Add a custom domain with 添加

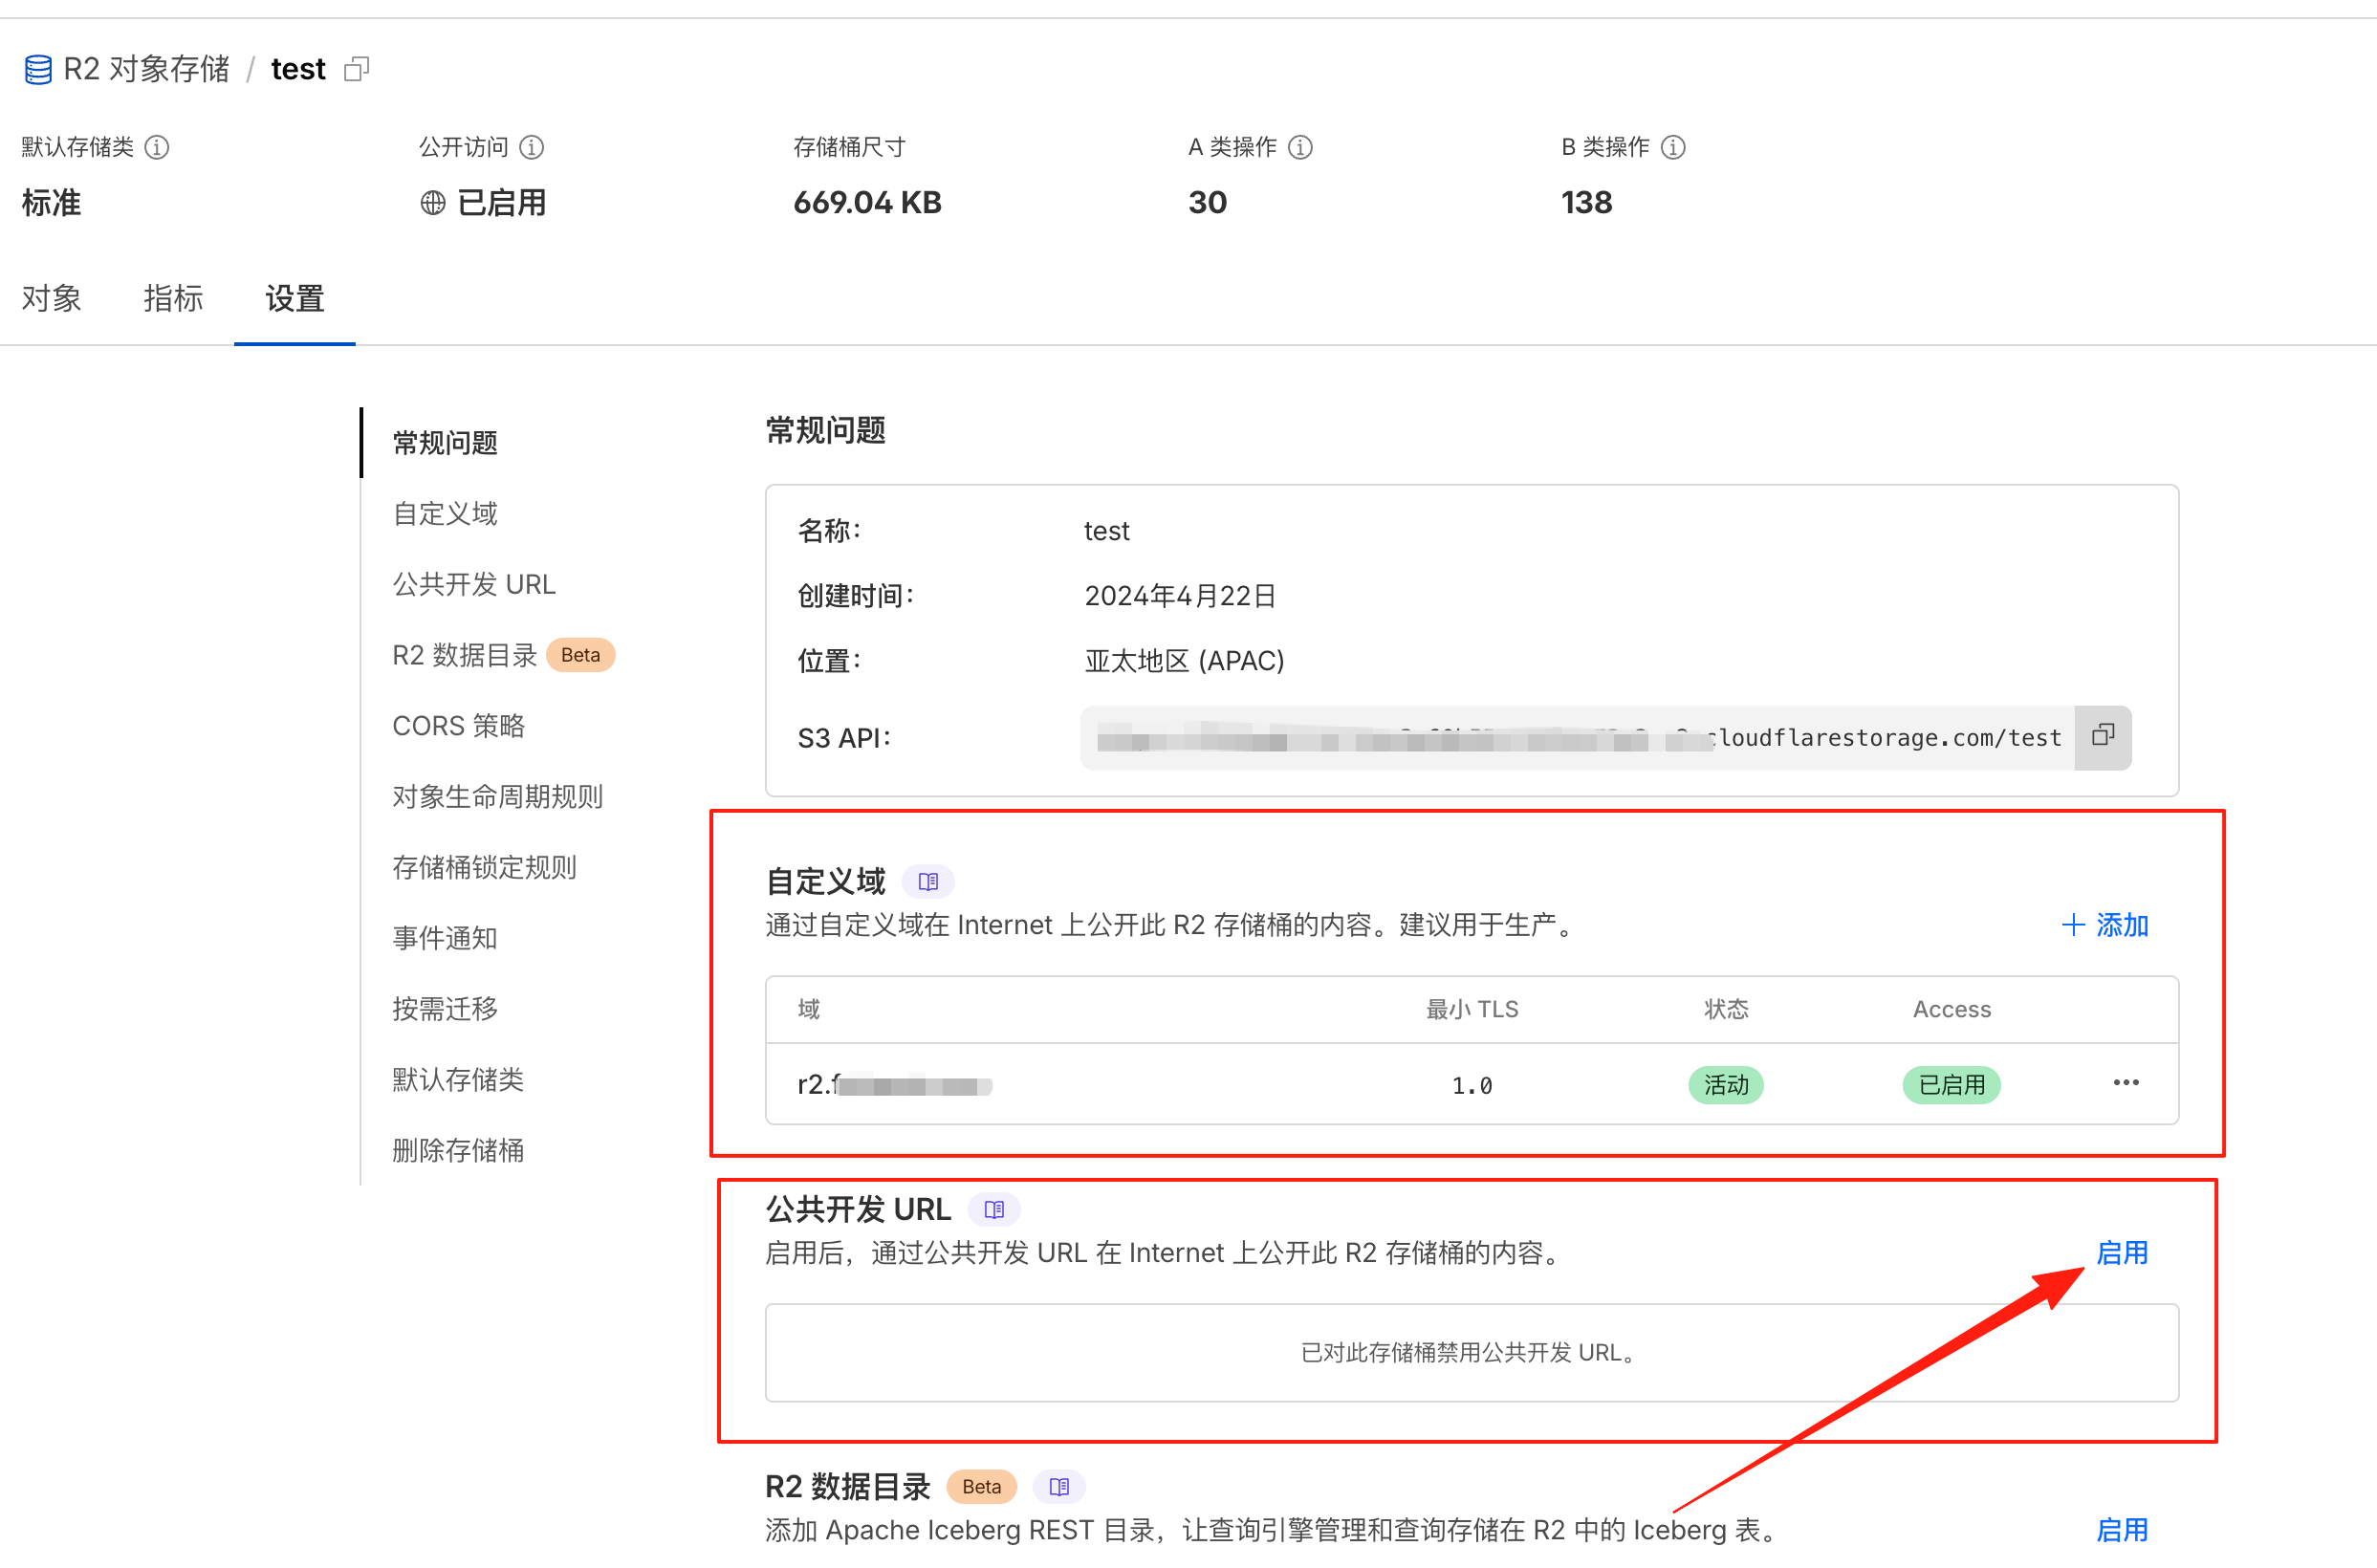pyautogui.click(x=2105, y=924)
